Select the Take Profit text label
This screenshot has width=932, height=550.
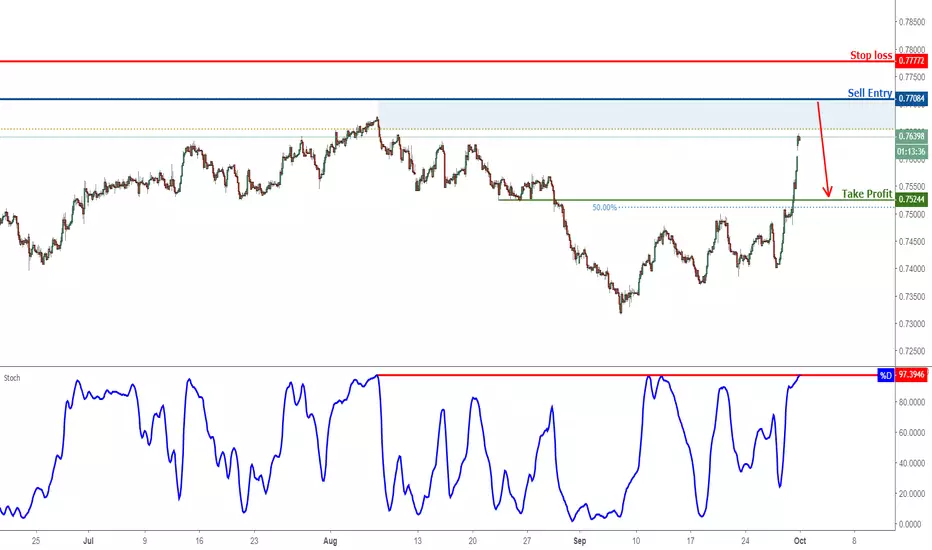tap(867, 194)
